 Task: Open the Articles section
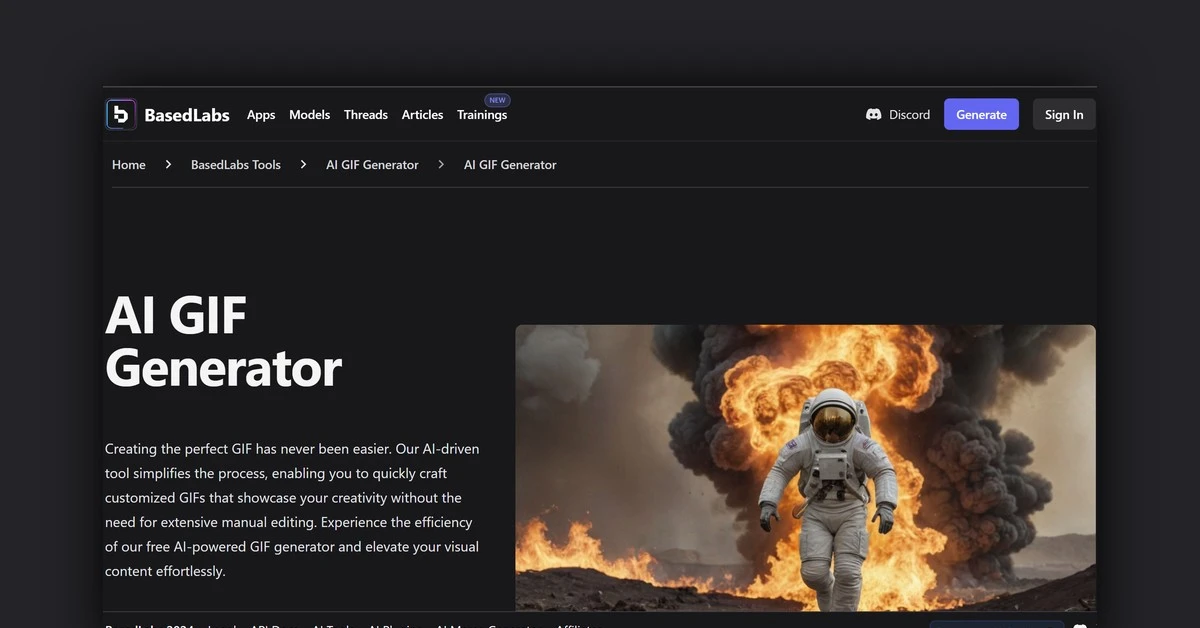pyautogui.click(x=422, y=114)
